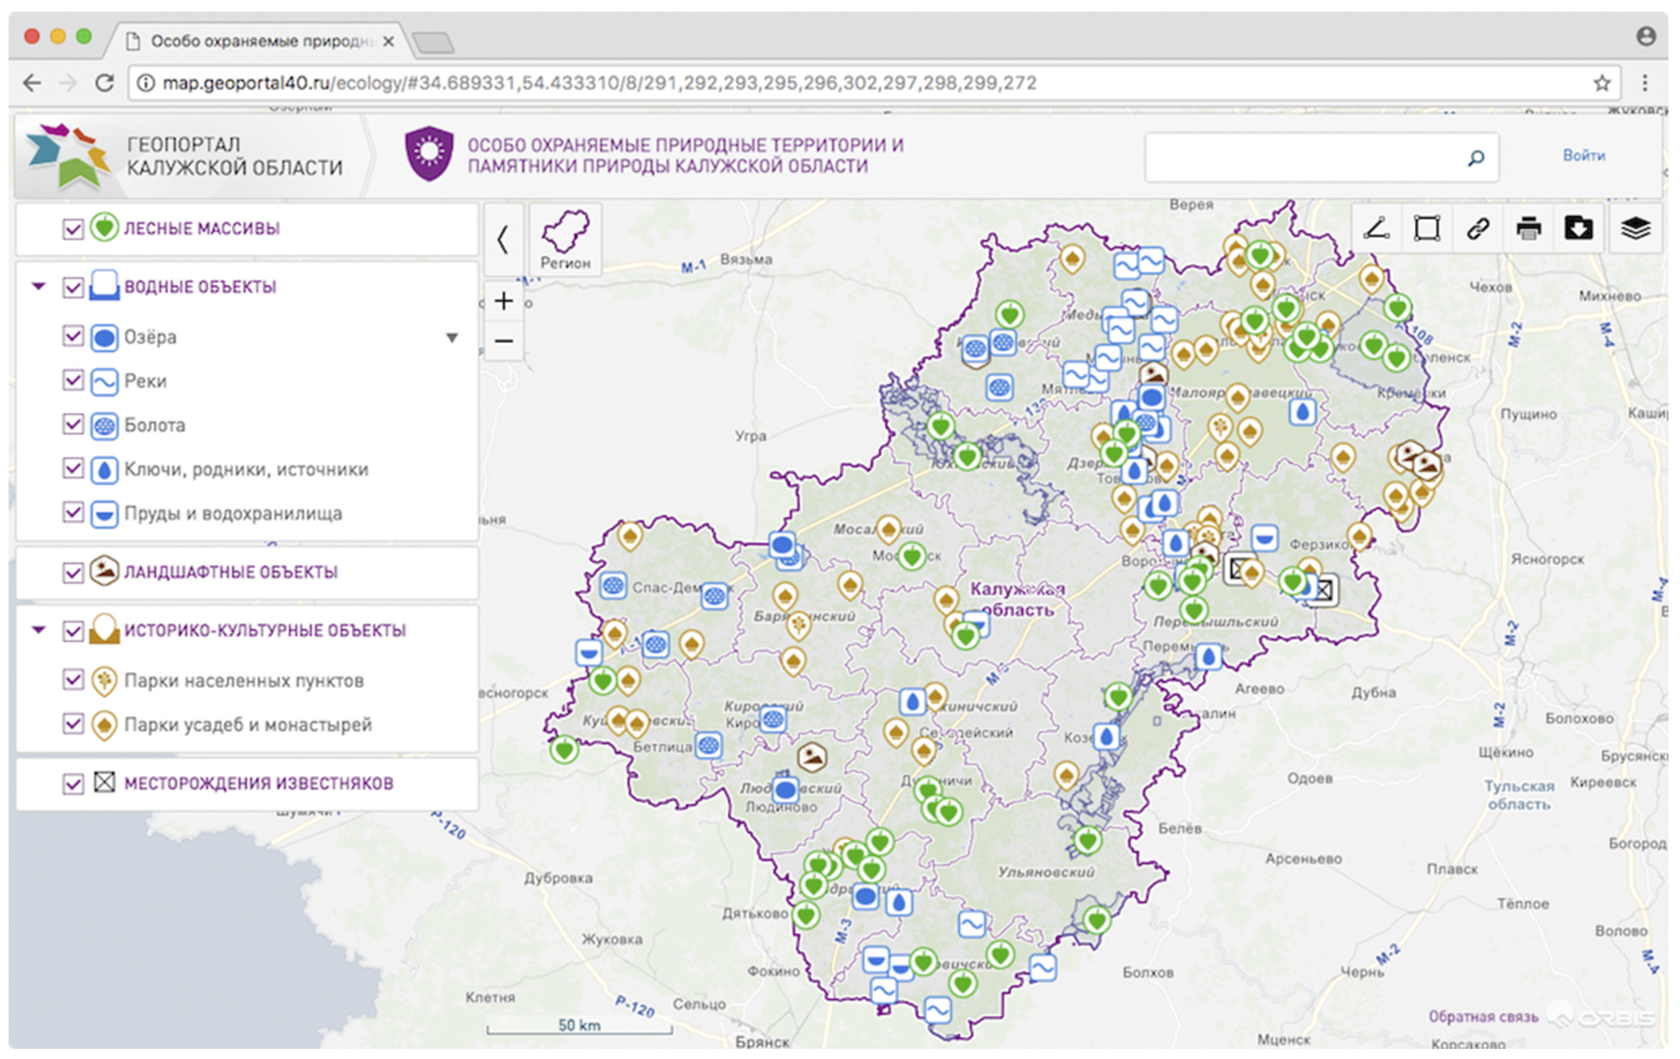Print the map with printer icon
The width and height of the screenshot is (1680, 1059).
1528,228
